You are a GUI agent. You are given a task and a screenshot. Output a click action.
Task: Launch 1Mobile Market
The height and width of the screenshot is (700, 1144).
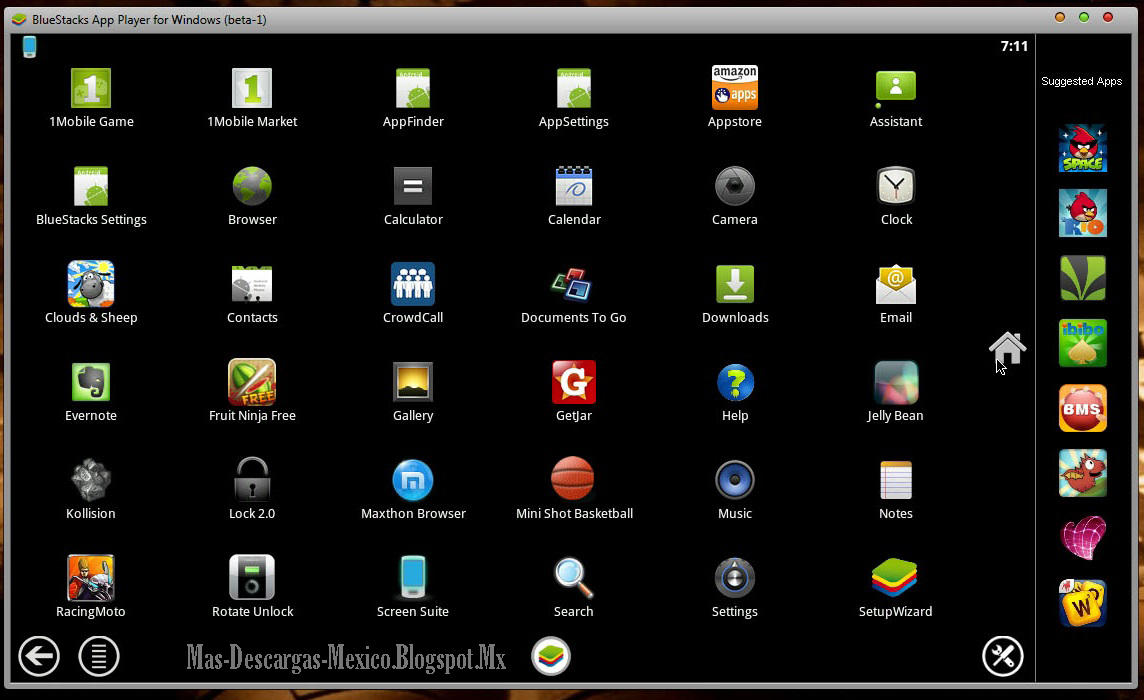[252, 88]
